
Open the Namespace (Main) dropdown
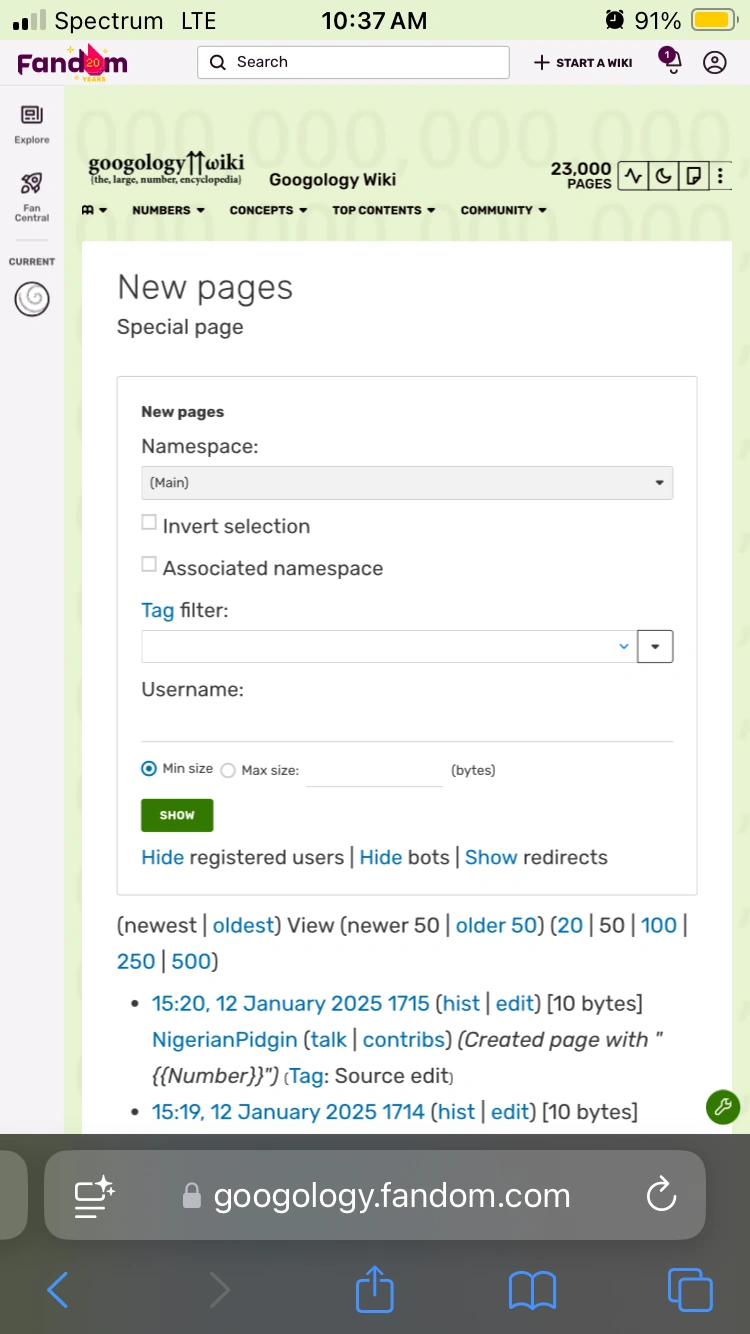(x=406, y=482)
